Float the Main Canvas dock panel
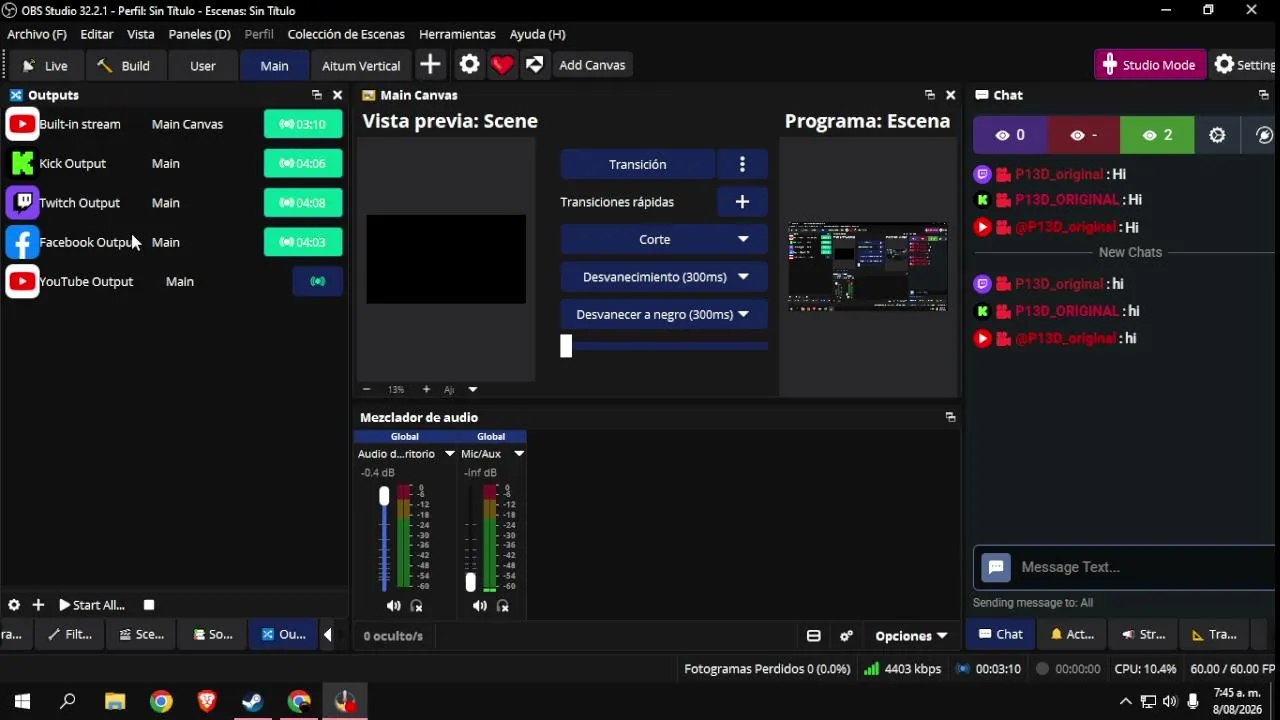The height and width of the screenshot is (720, 1280). click(x=930, y=95)
